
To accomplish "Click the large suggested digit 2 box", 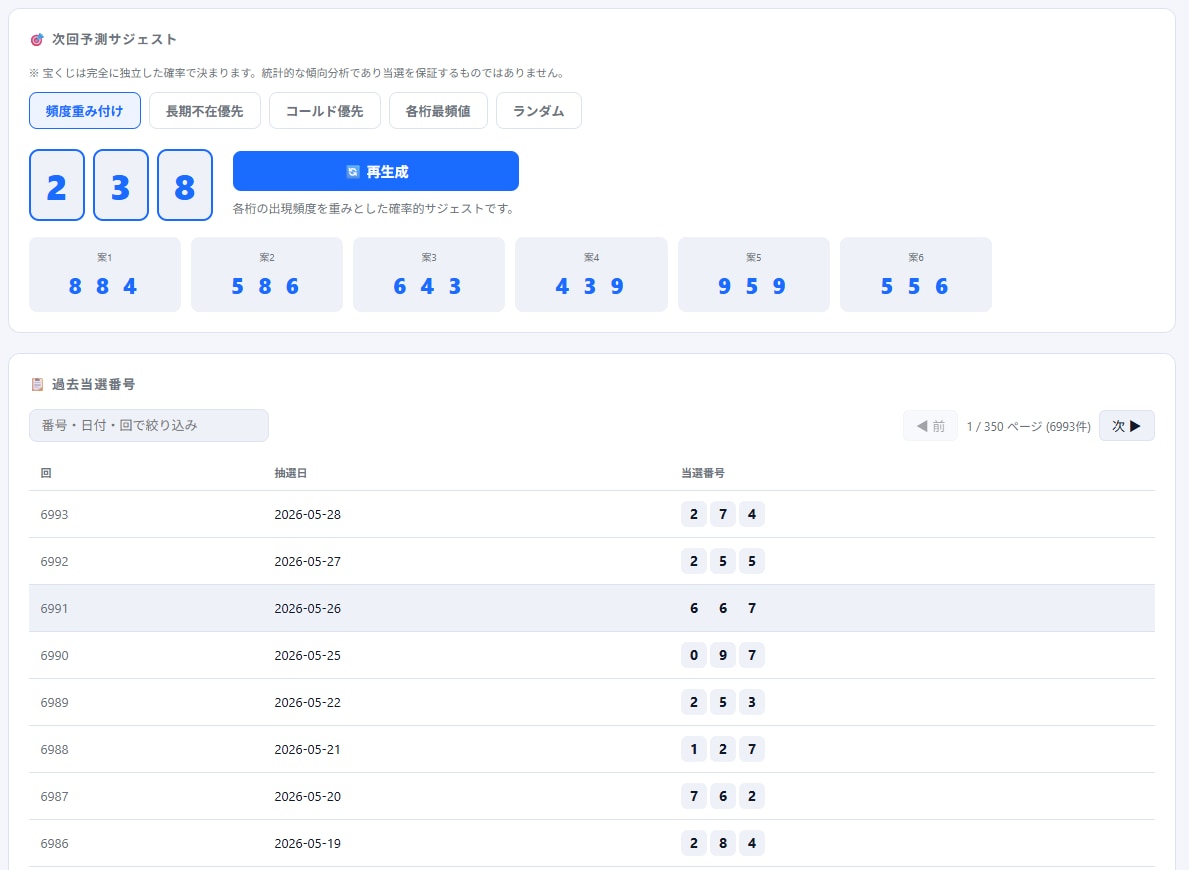I will pyautogui.click(x=57, y=185).
